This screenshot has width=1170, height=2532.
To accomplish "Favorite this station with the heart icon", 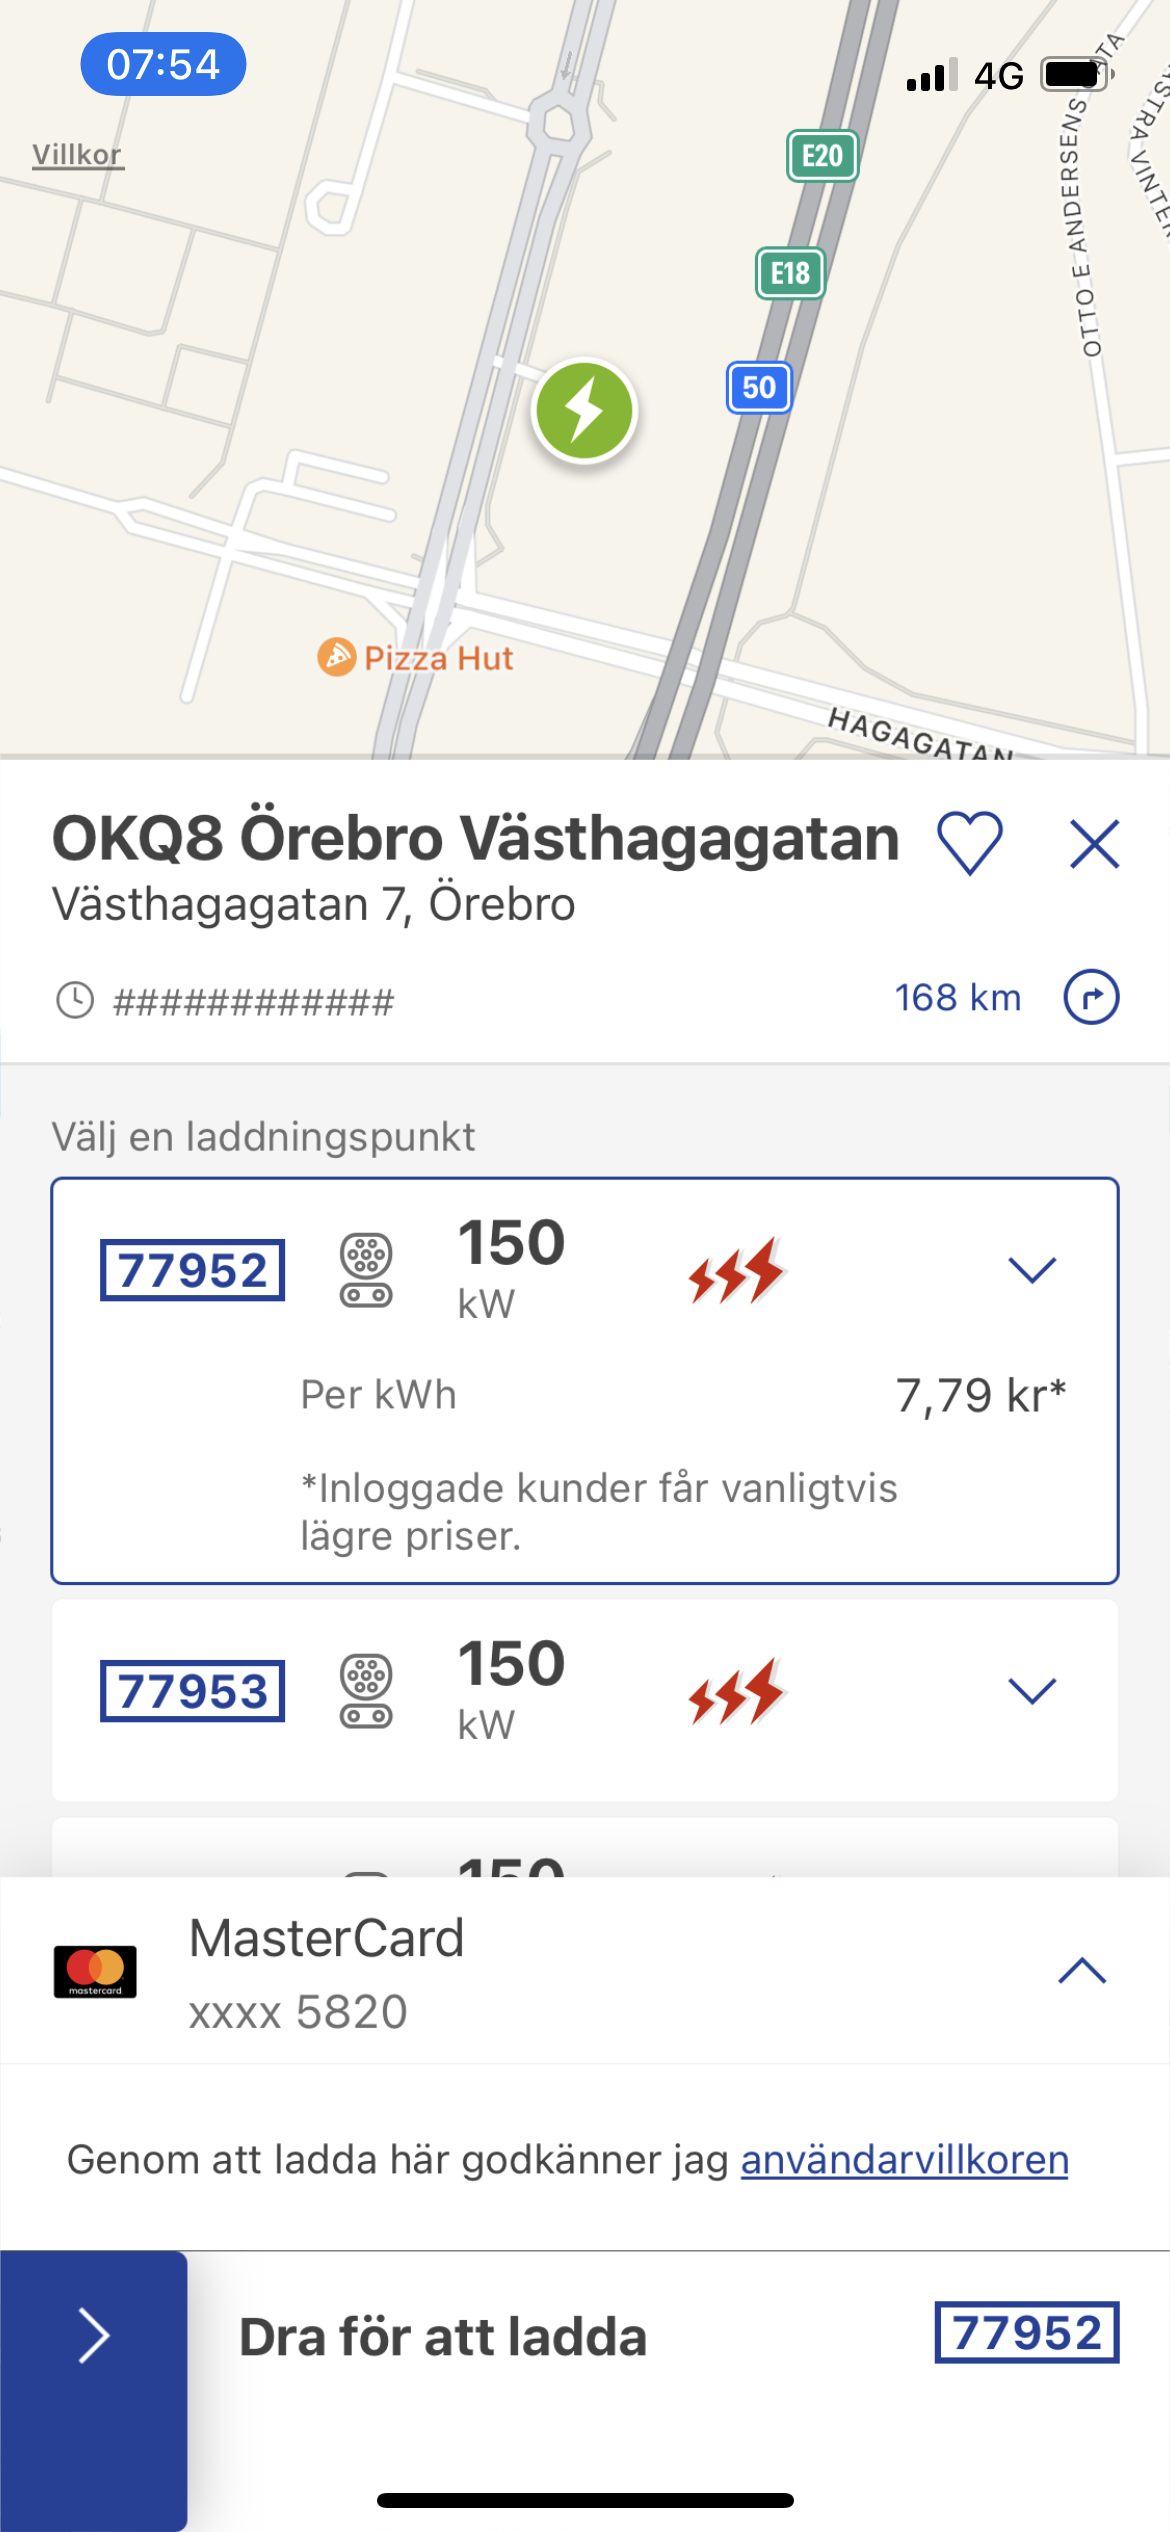I will (970, 842).
